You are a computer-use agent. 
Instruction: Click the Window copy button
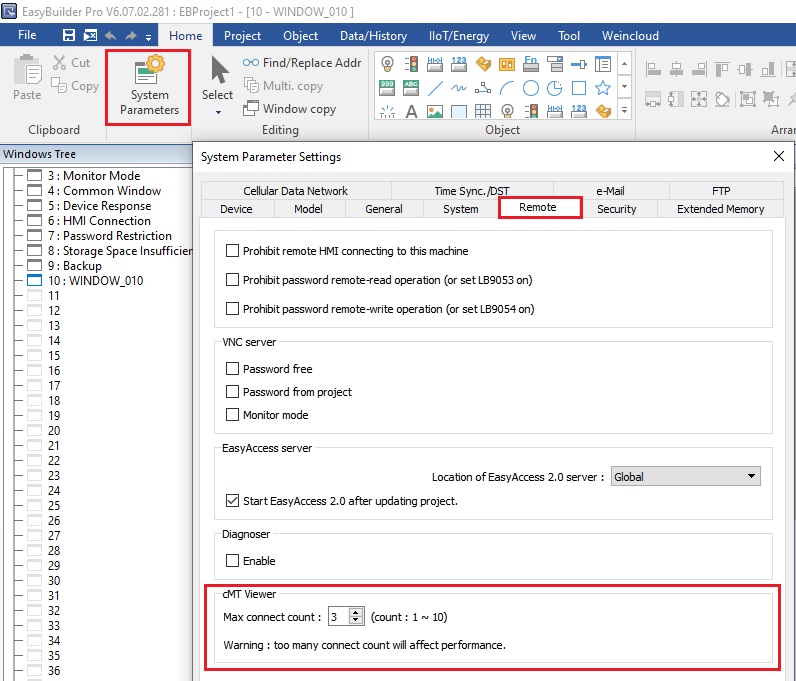(x=289, y=108)
